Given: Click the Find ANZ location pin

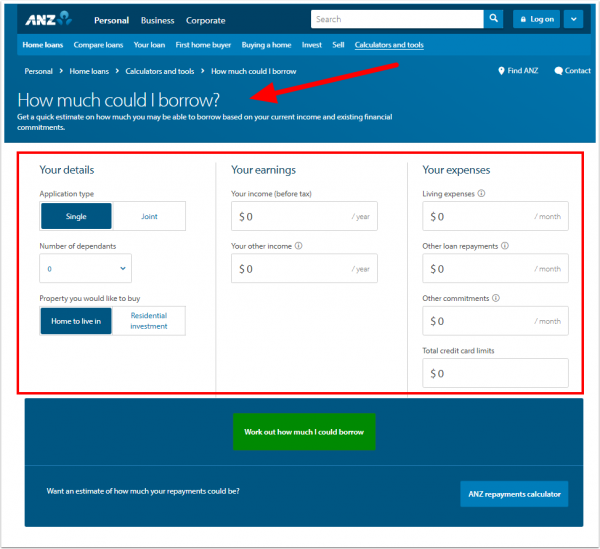Looking at the screenshot, I should point(501,71).
